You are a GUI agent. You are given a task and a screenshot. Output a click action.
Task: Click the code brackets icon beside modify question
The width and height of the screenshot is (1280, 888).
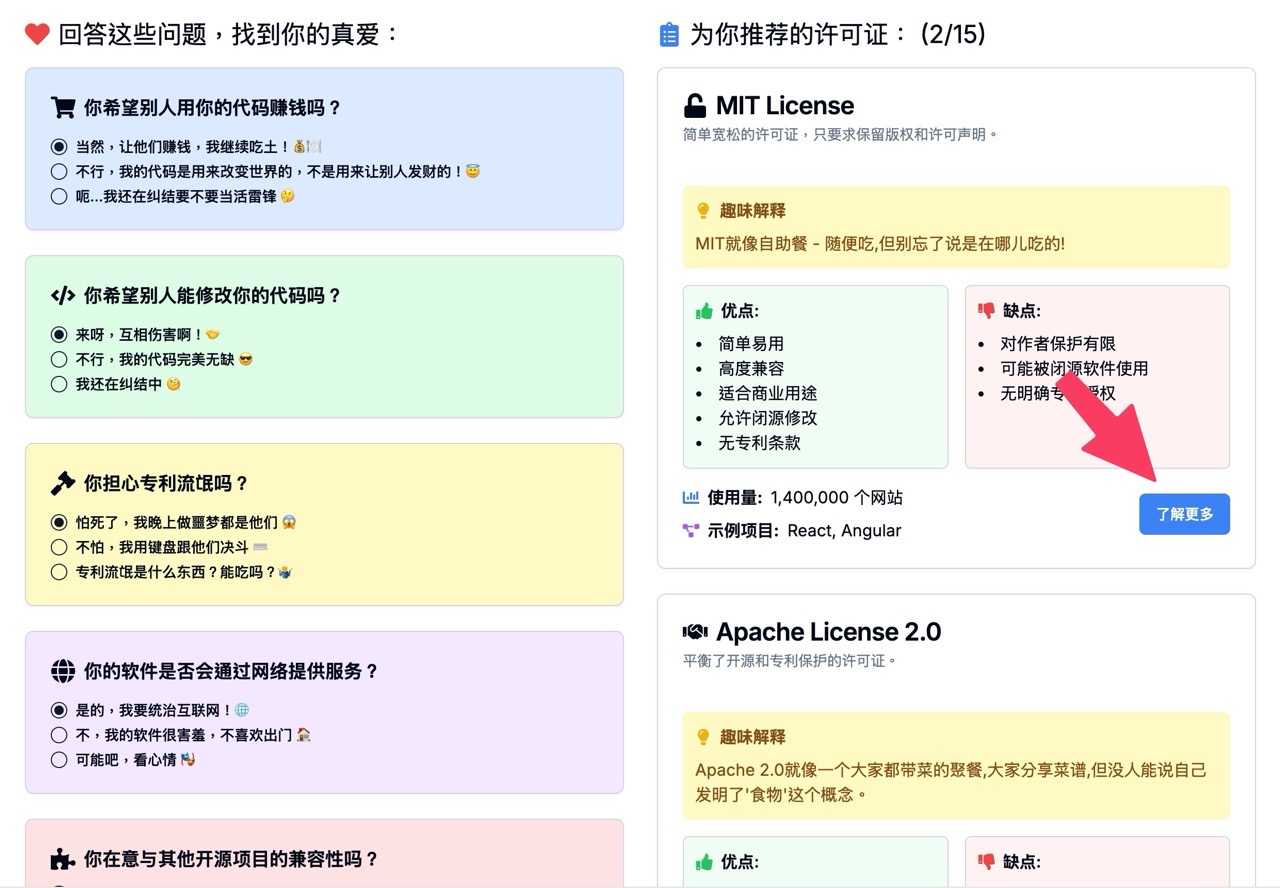point(63,296)
